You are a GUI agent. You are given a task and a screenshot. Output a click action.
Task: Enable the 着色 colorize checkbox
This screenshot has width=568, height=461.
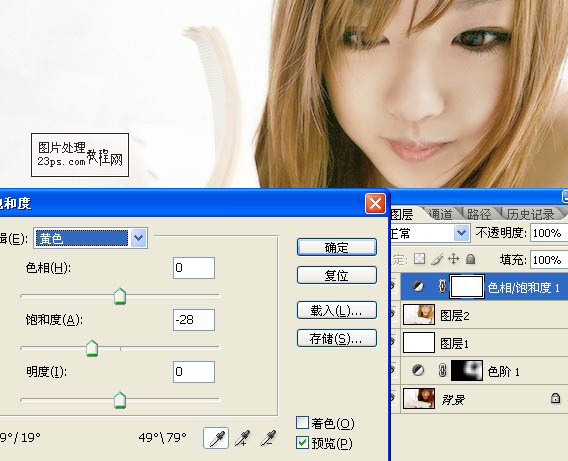coord(302,423)
